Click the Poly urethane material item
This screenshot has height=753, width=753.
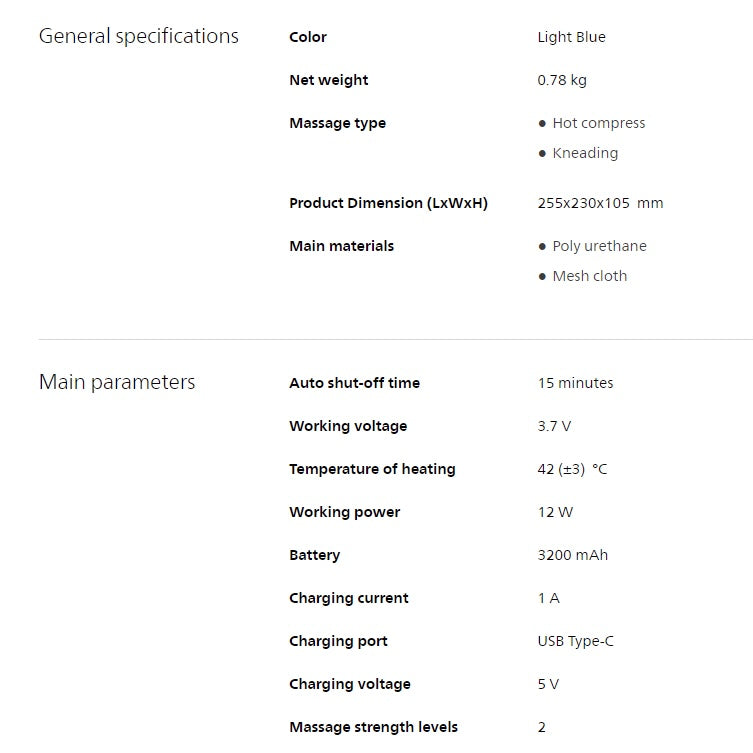point(599,246)
